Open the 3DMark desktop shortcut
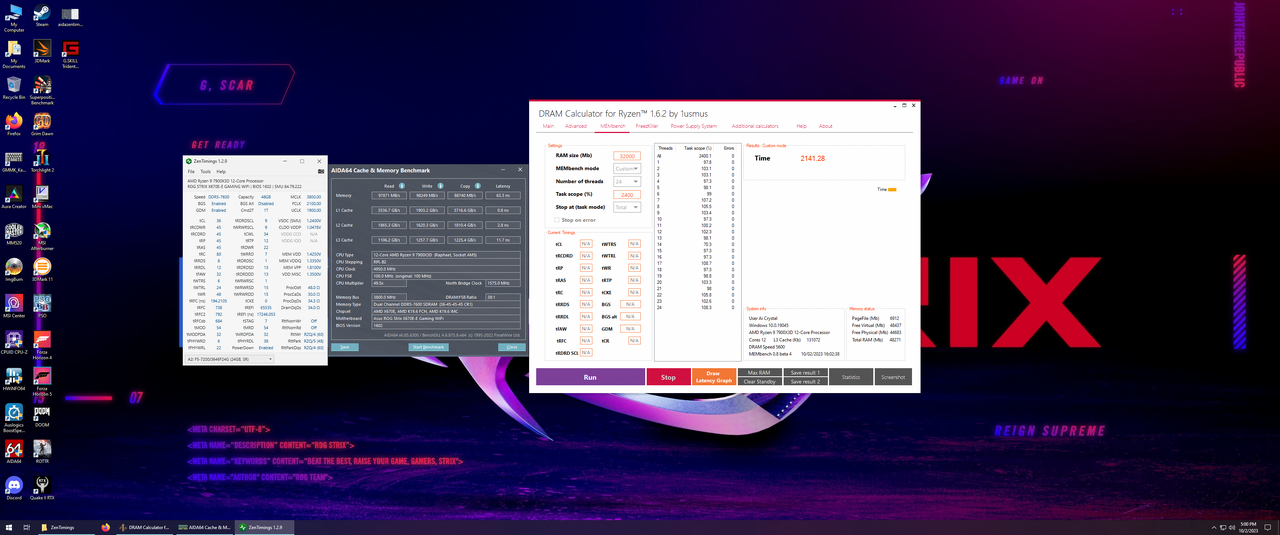The height and width of the screenshot is (535, 1280). click(42, 52)
